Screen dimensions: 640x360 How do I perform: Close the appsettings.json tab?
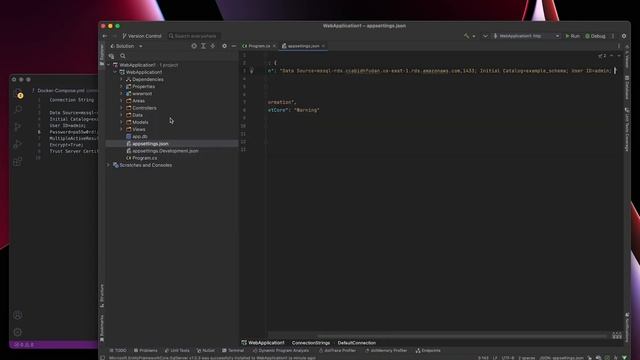[323, 46]
